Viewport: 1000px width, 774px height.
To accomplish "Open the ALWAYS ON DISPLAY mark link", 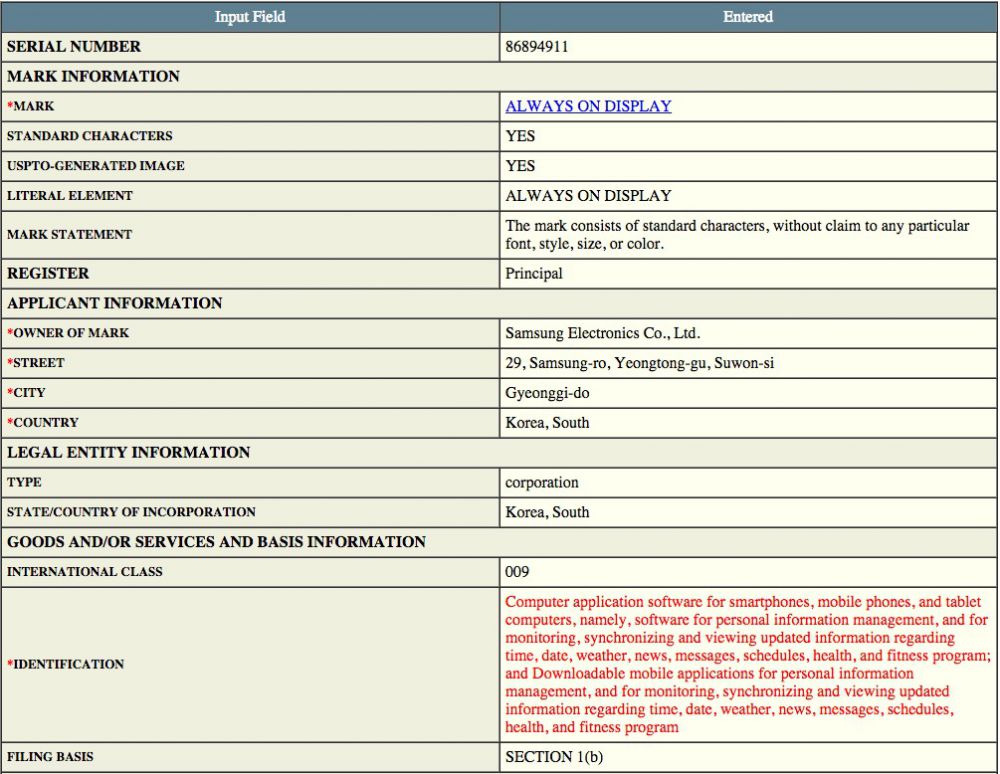I will pyautogui.click(x=588, y=106).
